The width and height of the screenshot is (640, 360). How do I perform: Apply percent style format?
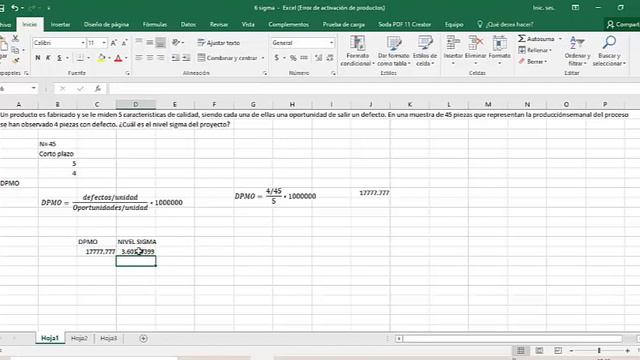293,58
